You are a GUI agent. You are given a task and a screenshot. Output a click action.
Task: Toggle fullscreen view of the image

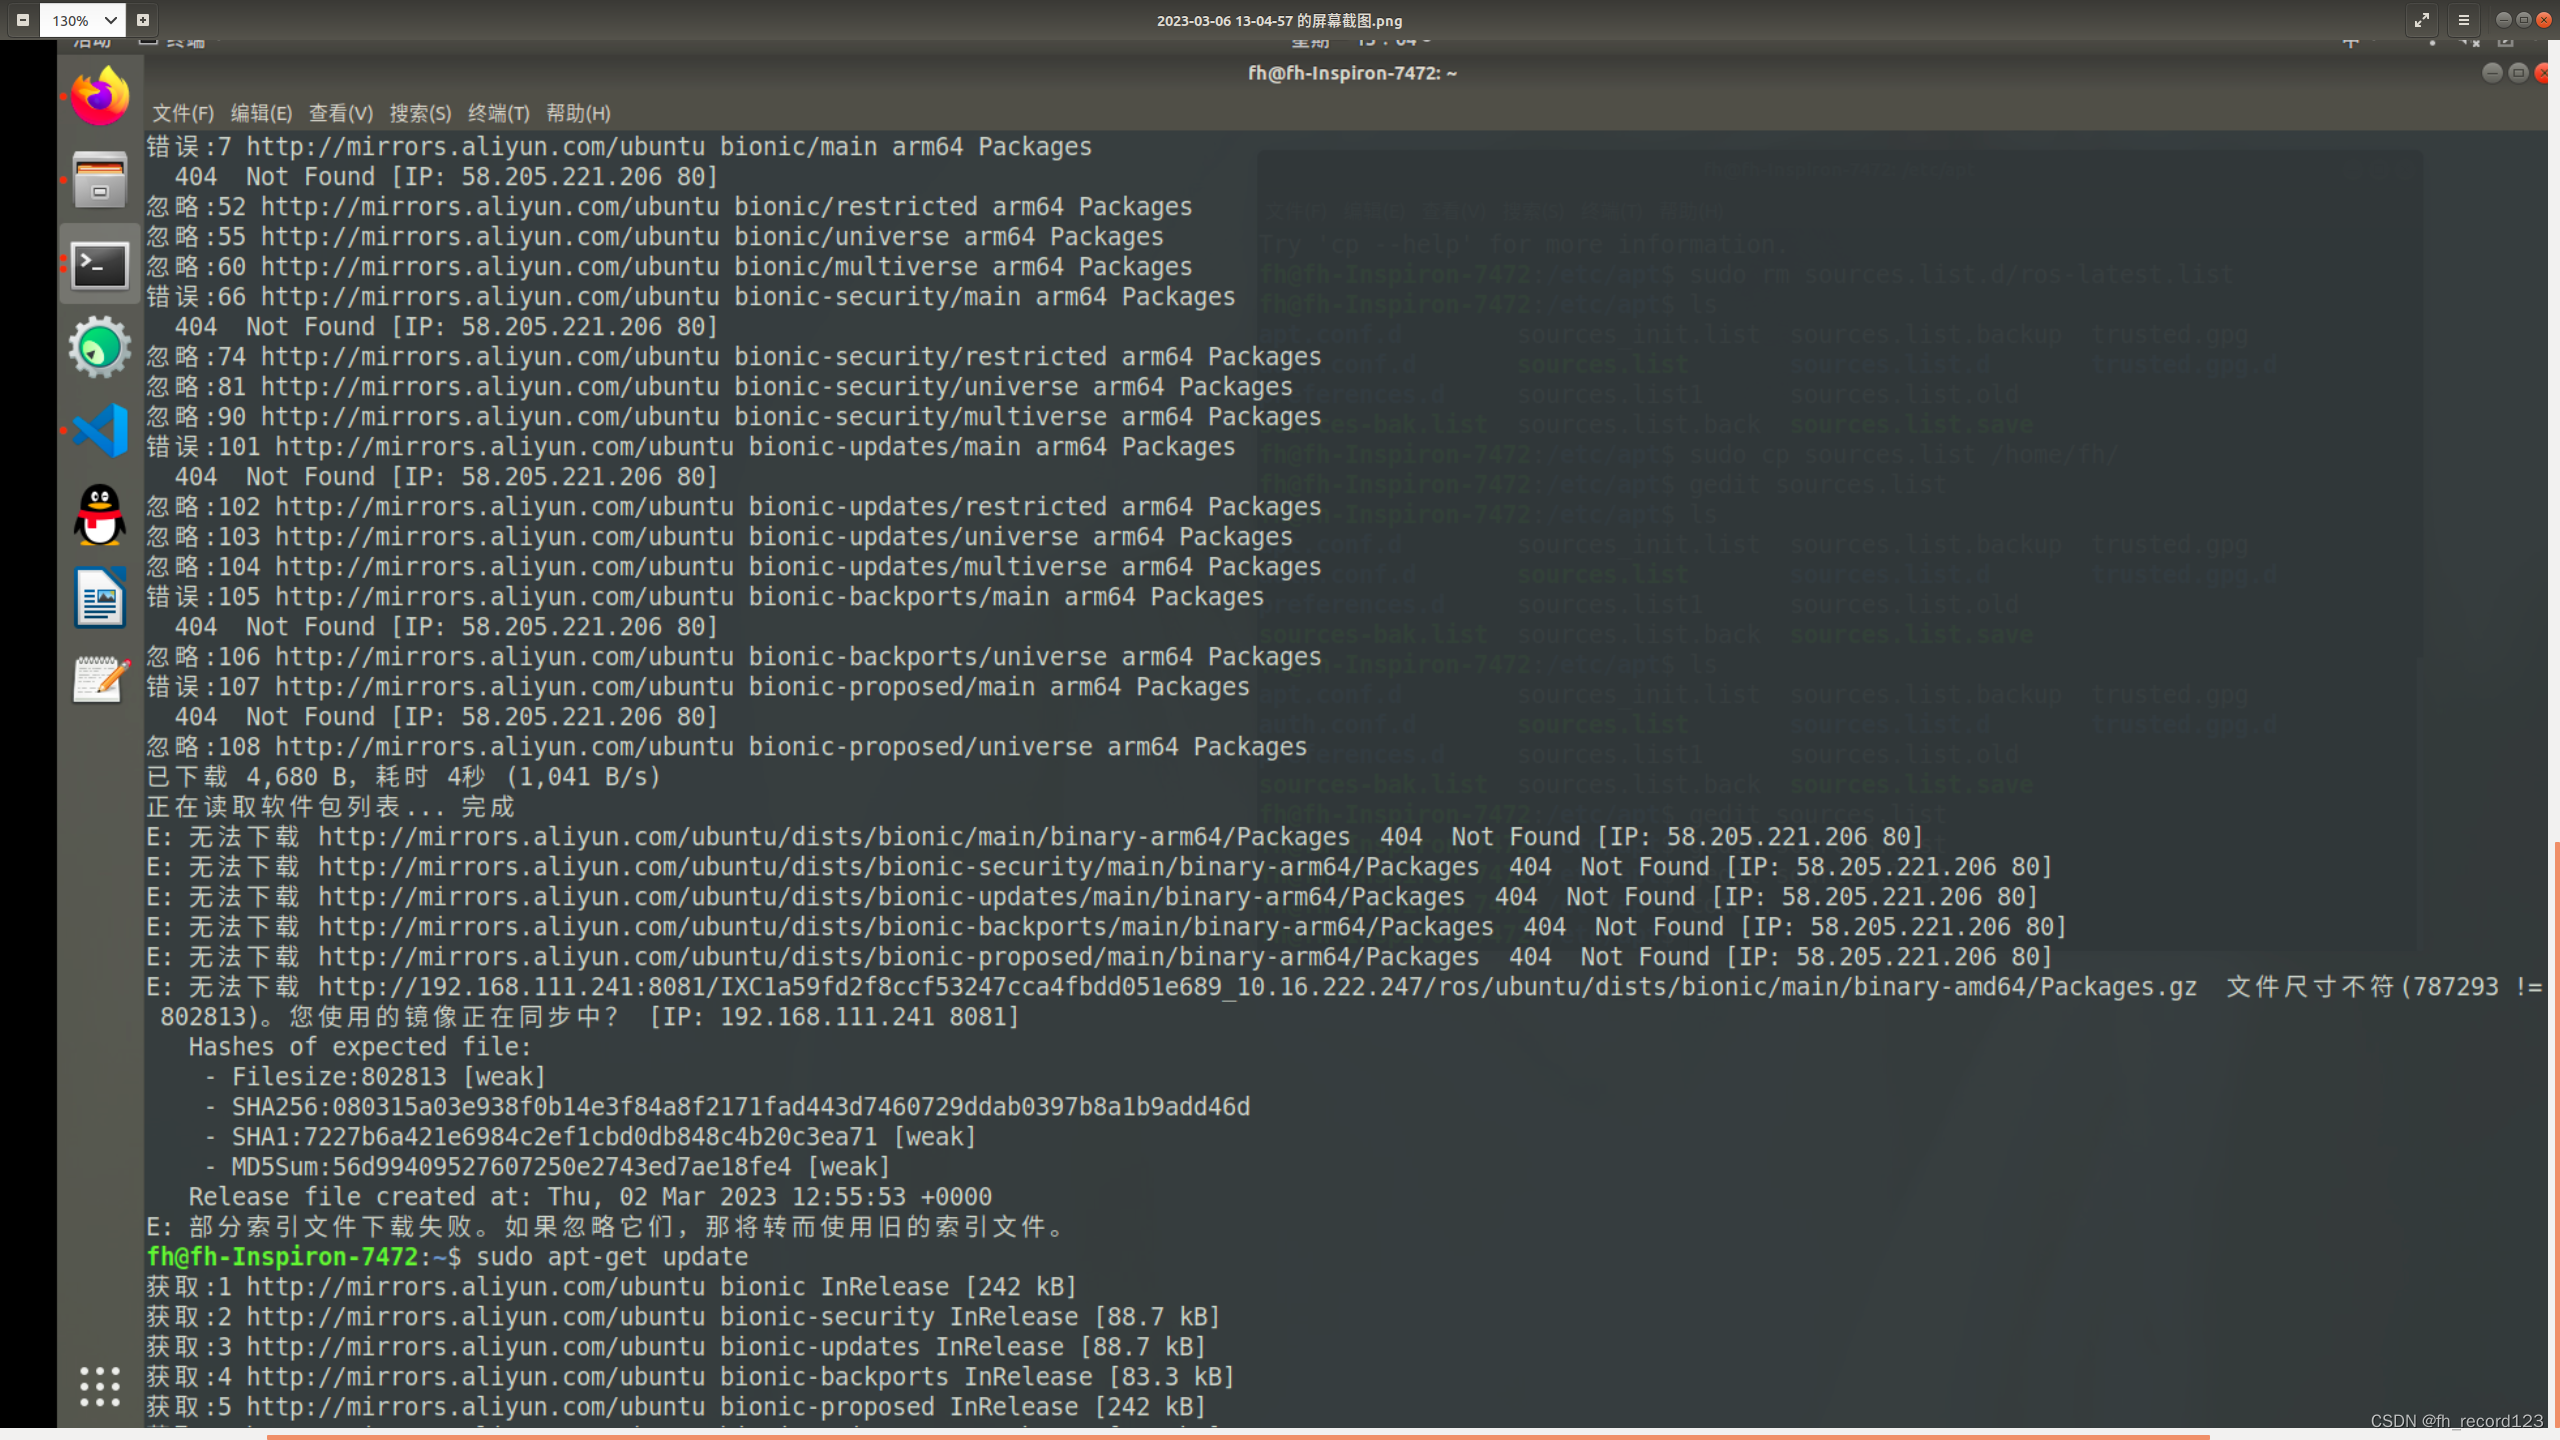pyautogui.click(x=2421, y=20)
